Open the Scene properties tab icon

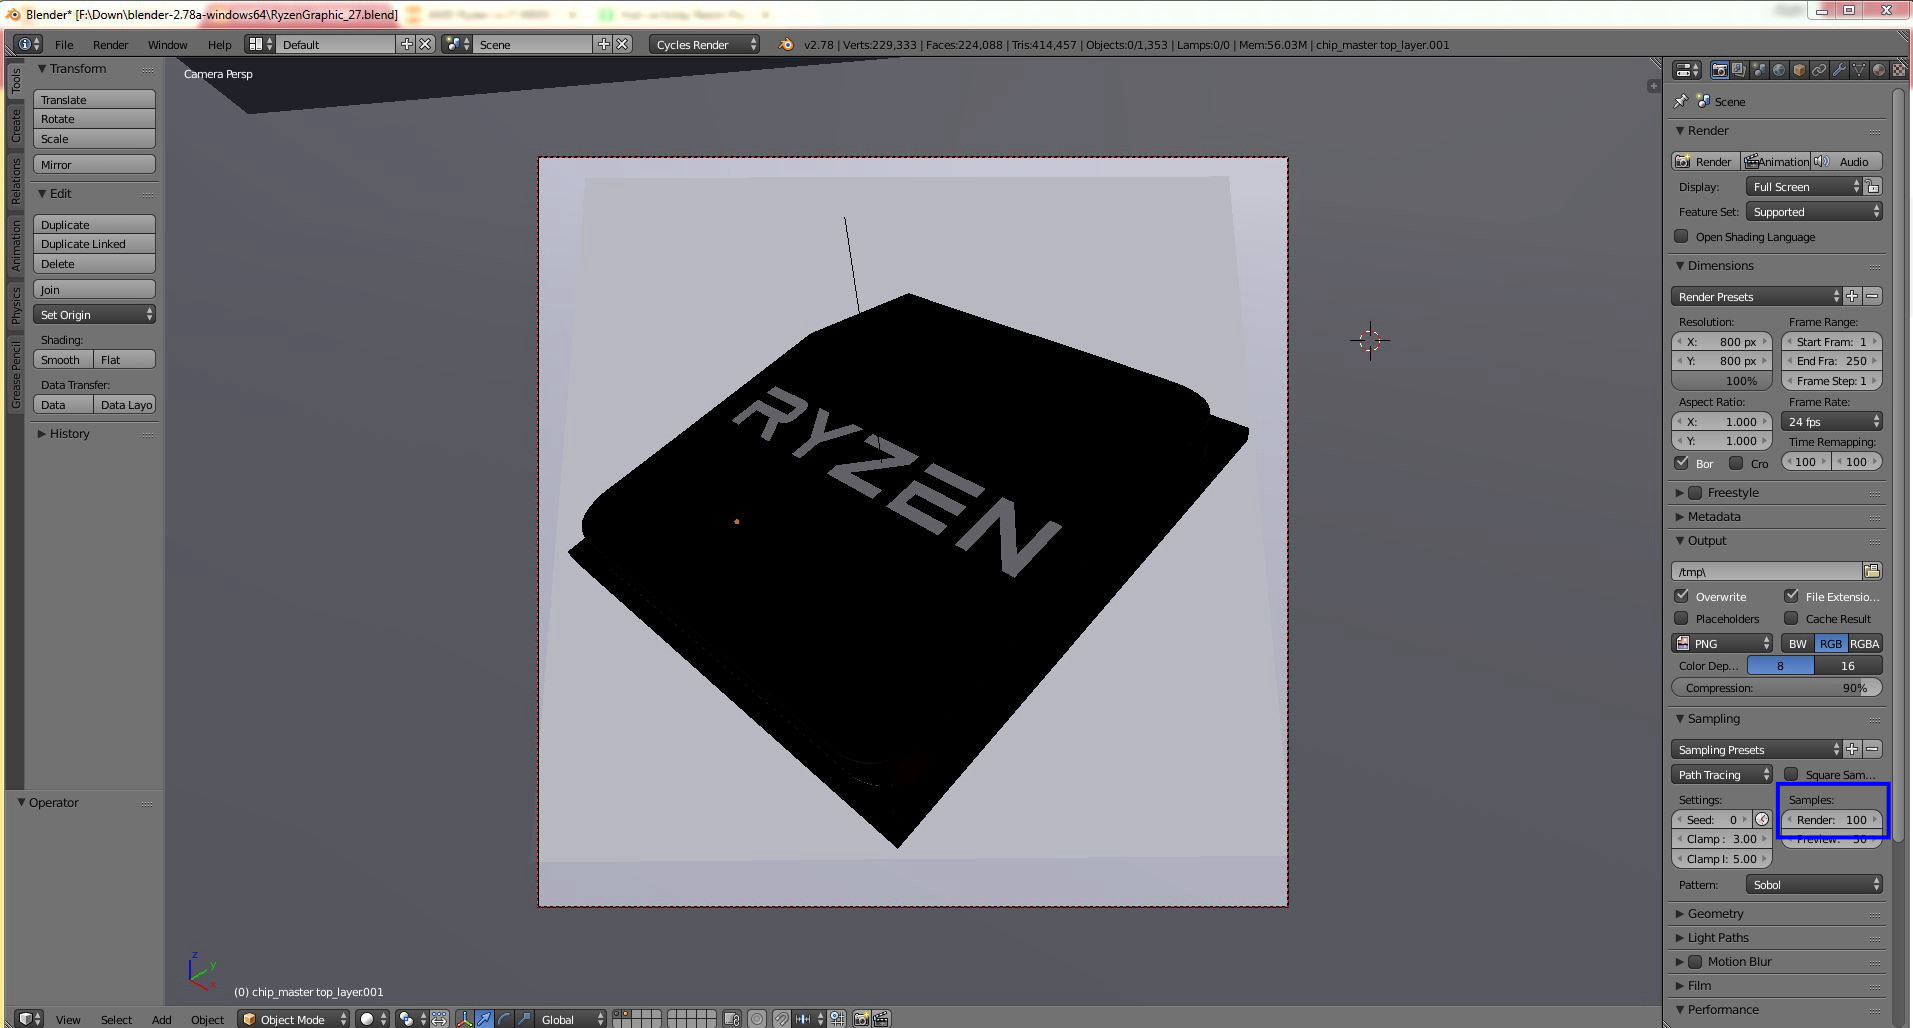click(1759, 70)
